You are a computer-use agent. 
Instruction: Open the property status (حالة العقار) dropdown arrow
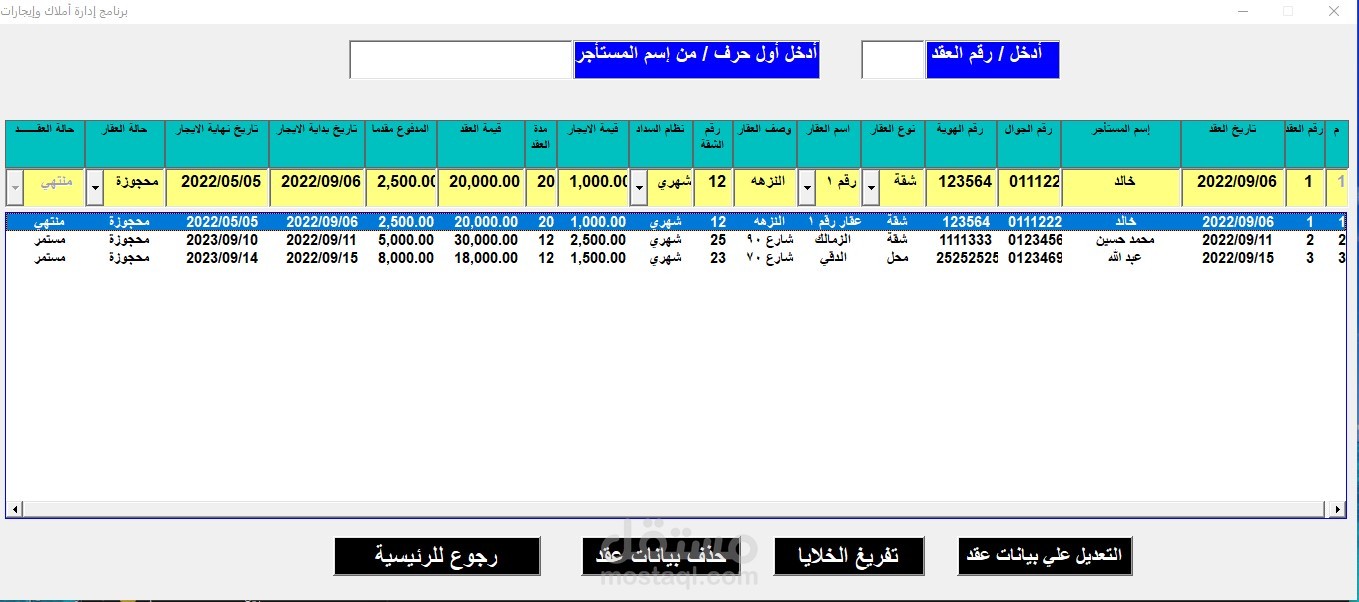(x=95, y=186)
